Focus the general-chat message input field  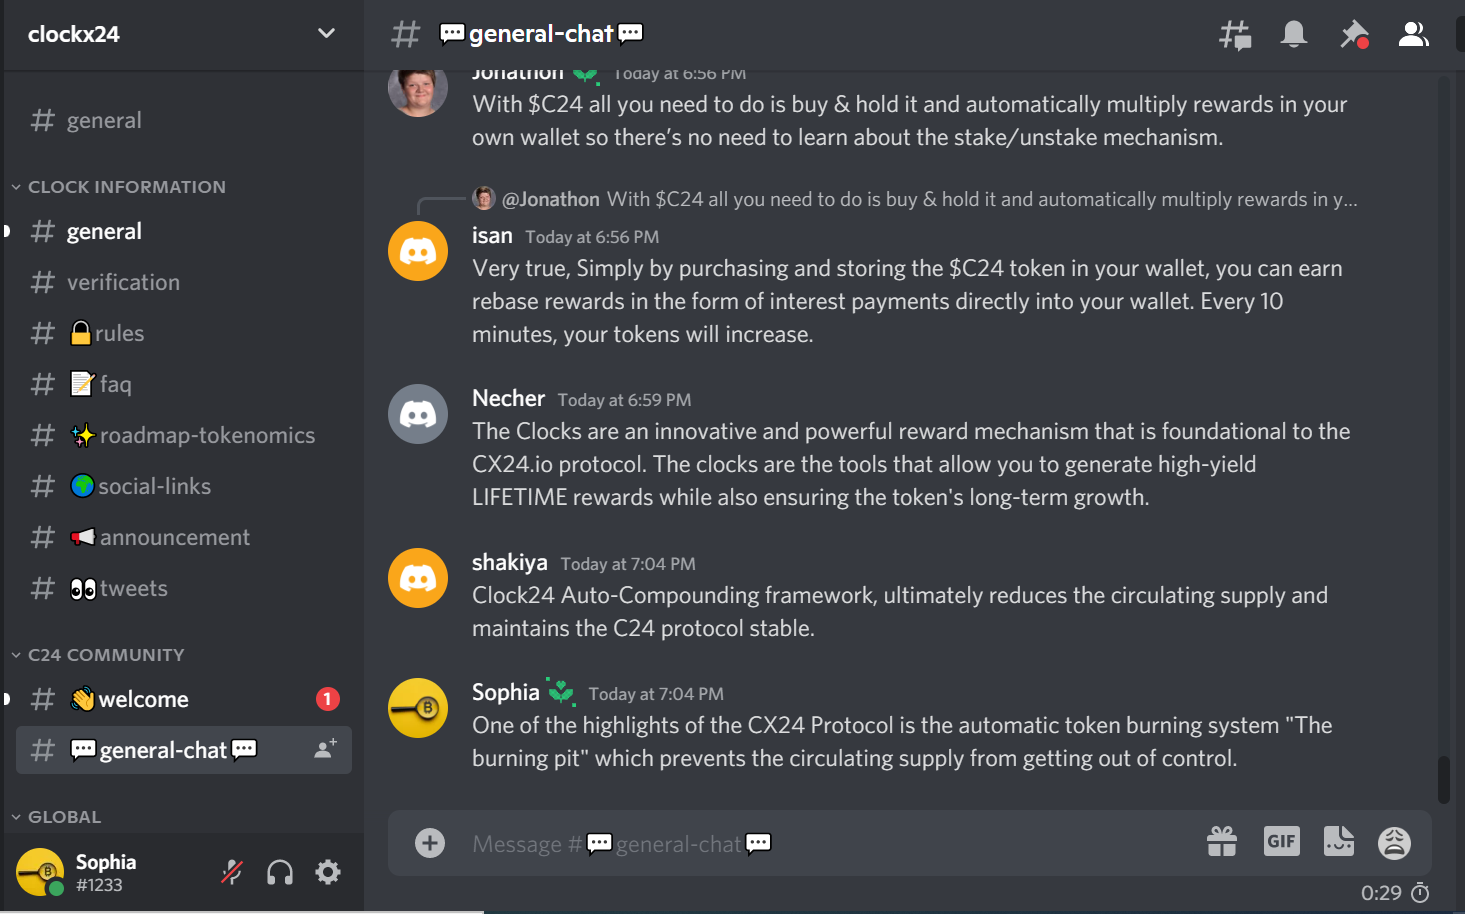900,843
